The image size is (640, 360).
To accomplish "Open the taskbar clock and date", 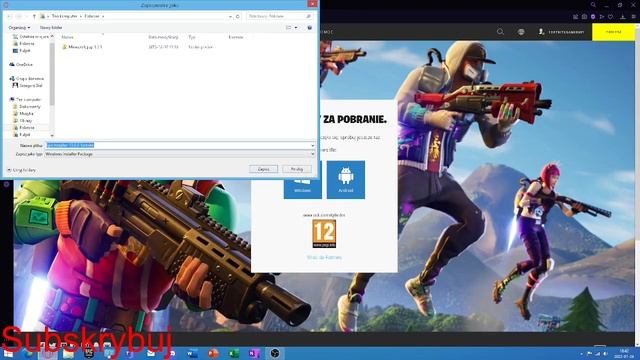I will (x=624, y=353).
